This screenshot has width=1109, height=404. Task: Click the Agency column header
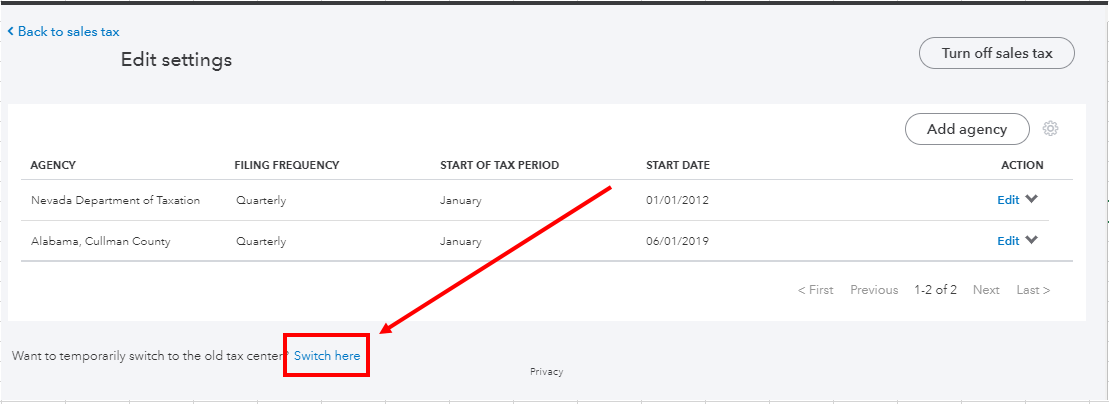(x=53, y=165)
